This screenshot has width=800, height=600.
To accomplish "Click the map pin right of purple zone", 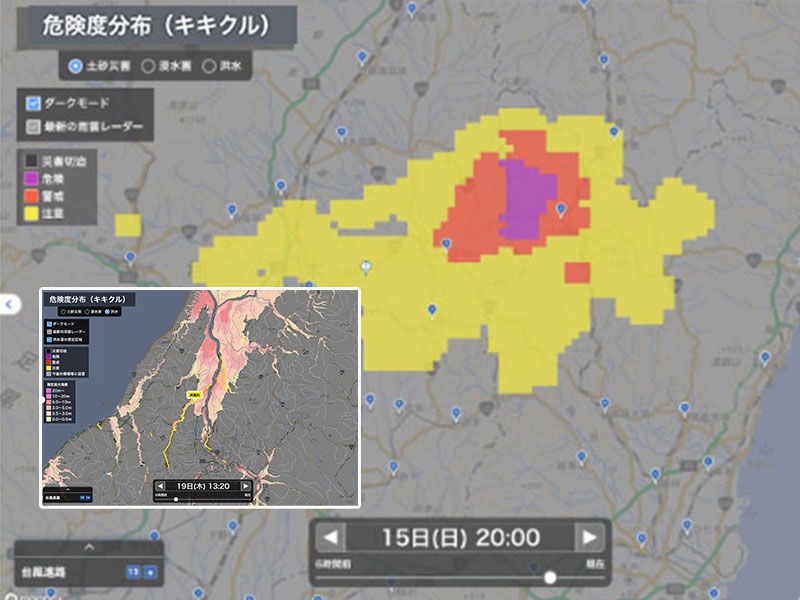I will [561, 209].
